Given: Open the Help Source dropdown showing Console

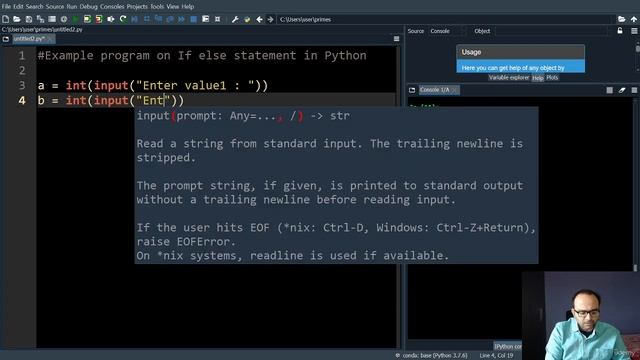Looking at the screenshot, I should [447, 31].
